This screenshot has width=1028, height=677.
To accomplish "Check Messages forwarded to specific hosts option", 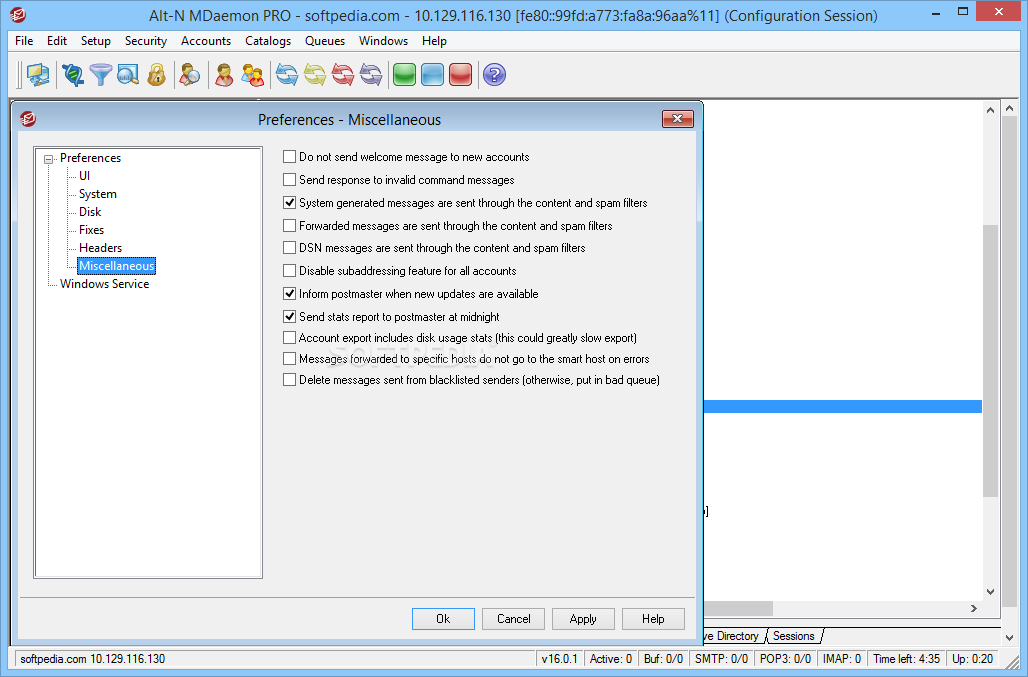I will coord(289,358).
